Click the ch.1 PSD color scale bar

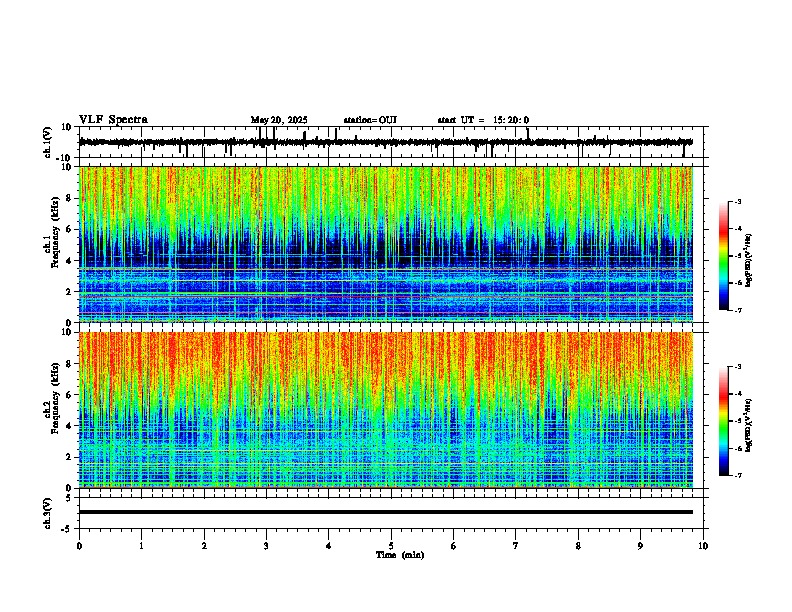(724, 256)
